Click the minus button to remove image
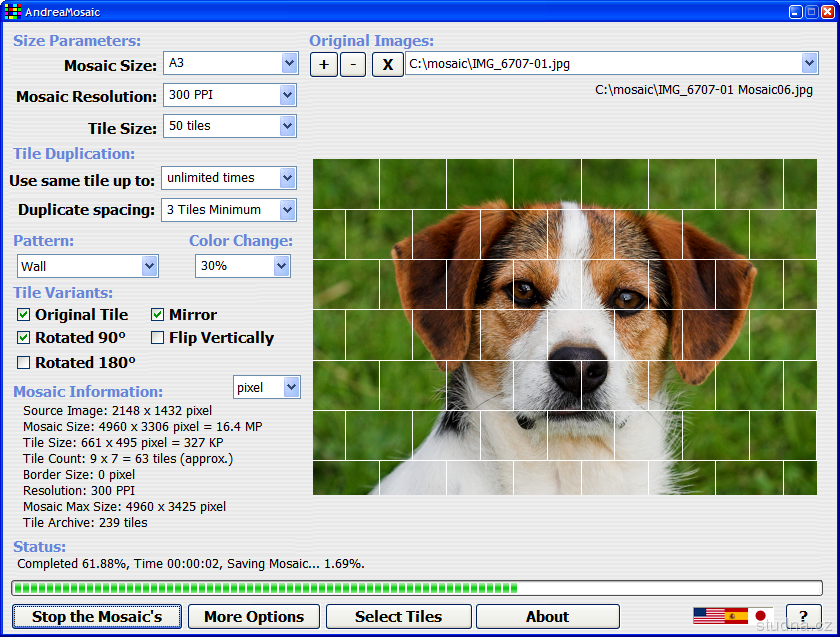The image size is (840, 637). 353,65
